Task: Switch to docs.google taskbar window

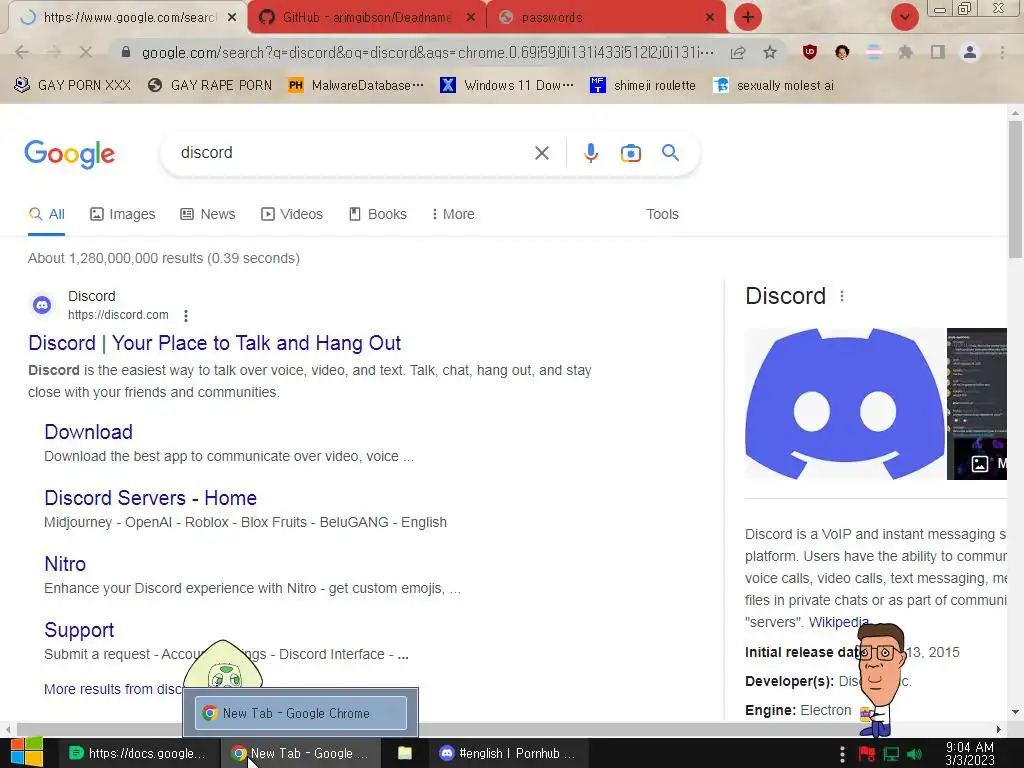Action: (x=138, y=754)
